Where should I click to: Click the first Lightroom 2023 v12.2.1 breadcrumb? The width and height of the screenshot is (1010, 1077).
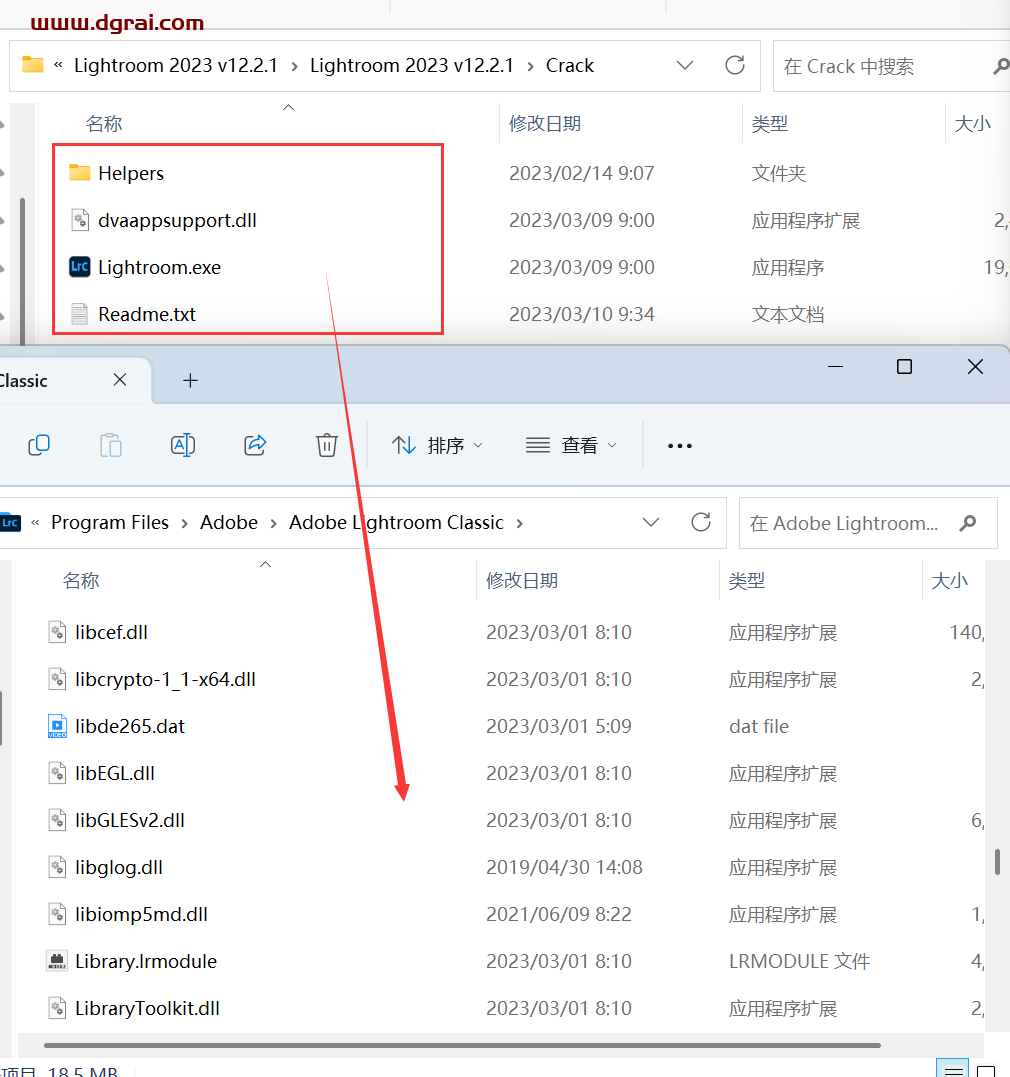pos(175,65)
